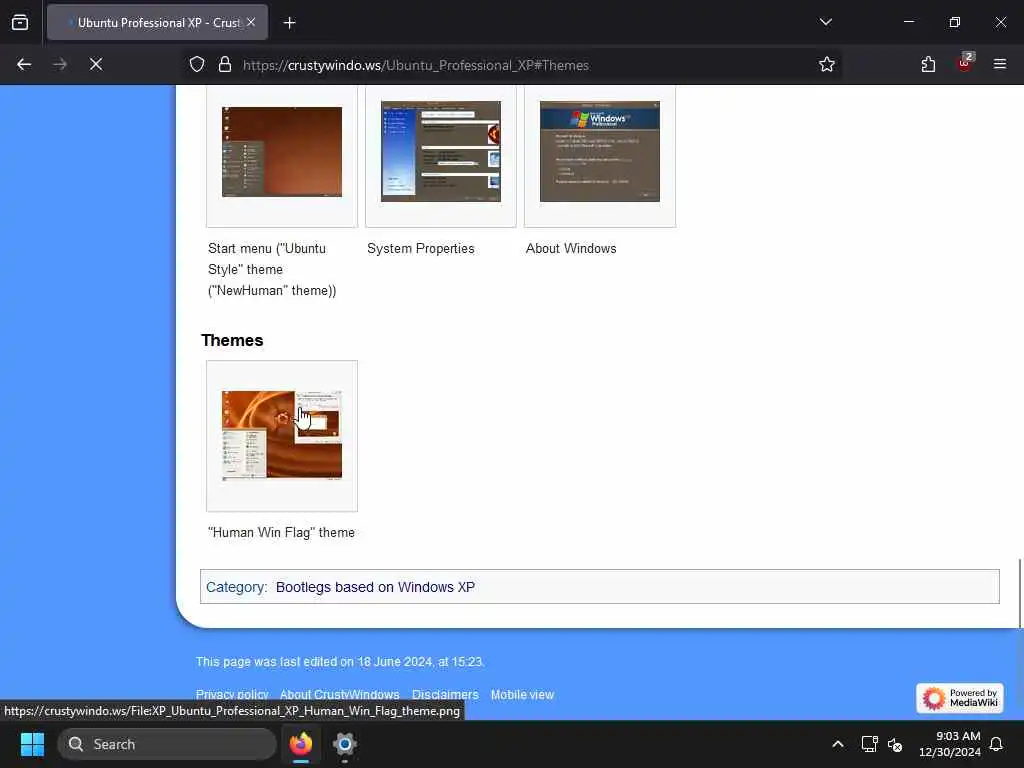
Task: Close the Ubuntu Professional XP tab
Action: click(x=251, y=22)
